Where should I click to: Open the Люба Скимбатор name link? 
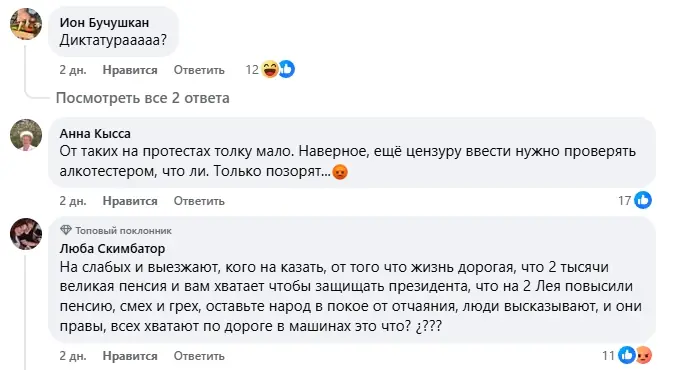tap(112, 249)
